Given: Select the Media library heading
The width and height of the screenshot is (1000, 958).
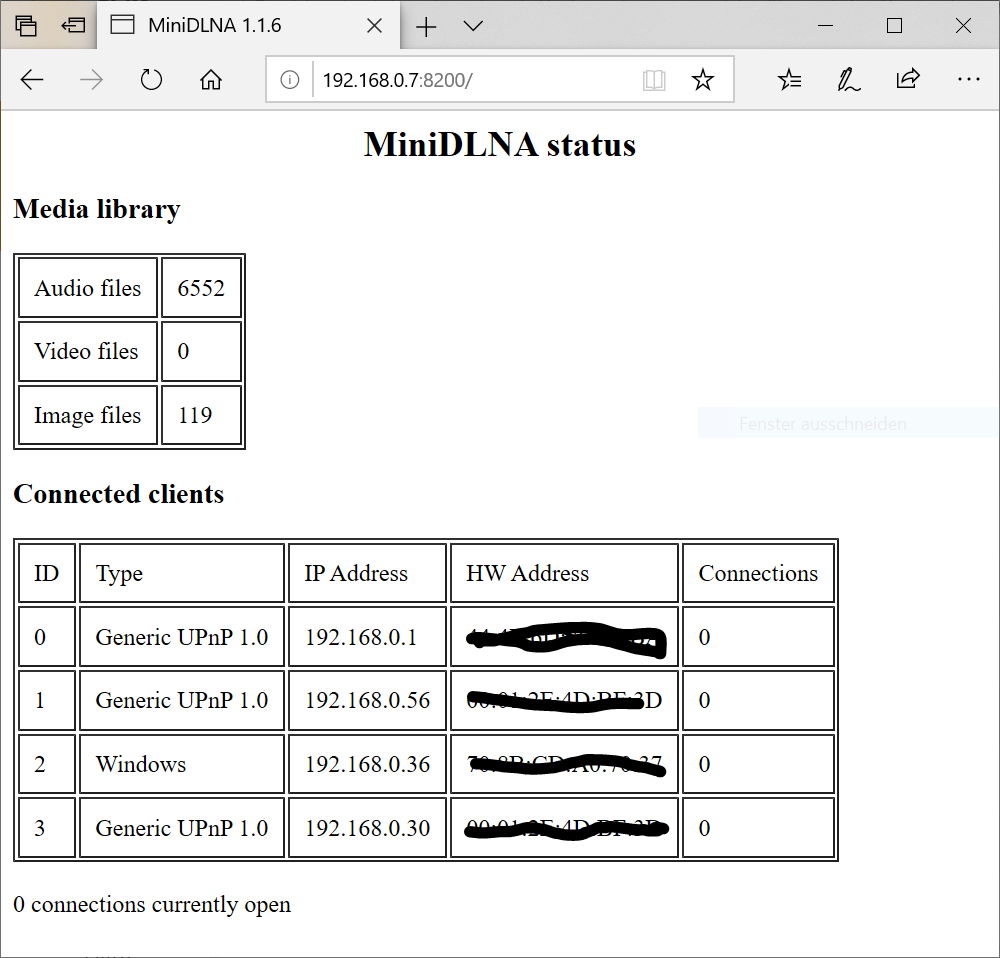Looking at the screenshot, I should point(97,210).
